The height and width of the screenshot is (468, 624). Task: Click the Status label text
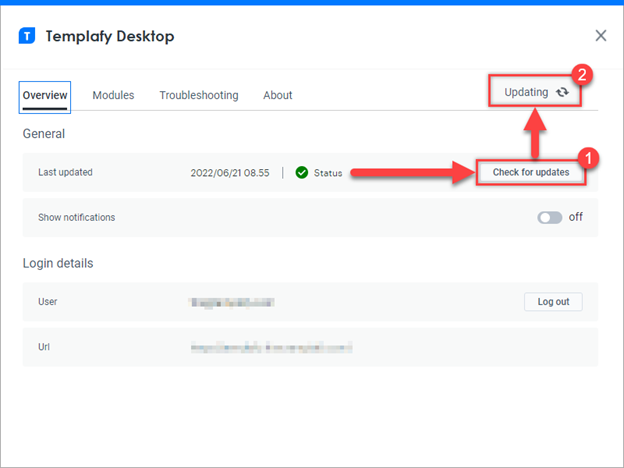click(x=328, y=173)
